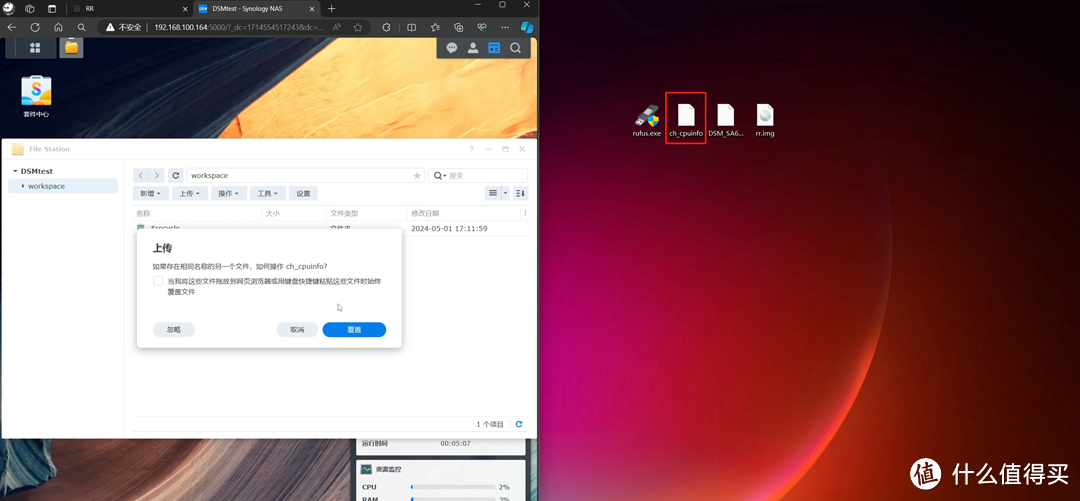Expand the 新增 dropdown menu
1080x501 pixels.
[150, 193]
